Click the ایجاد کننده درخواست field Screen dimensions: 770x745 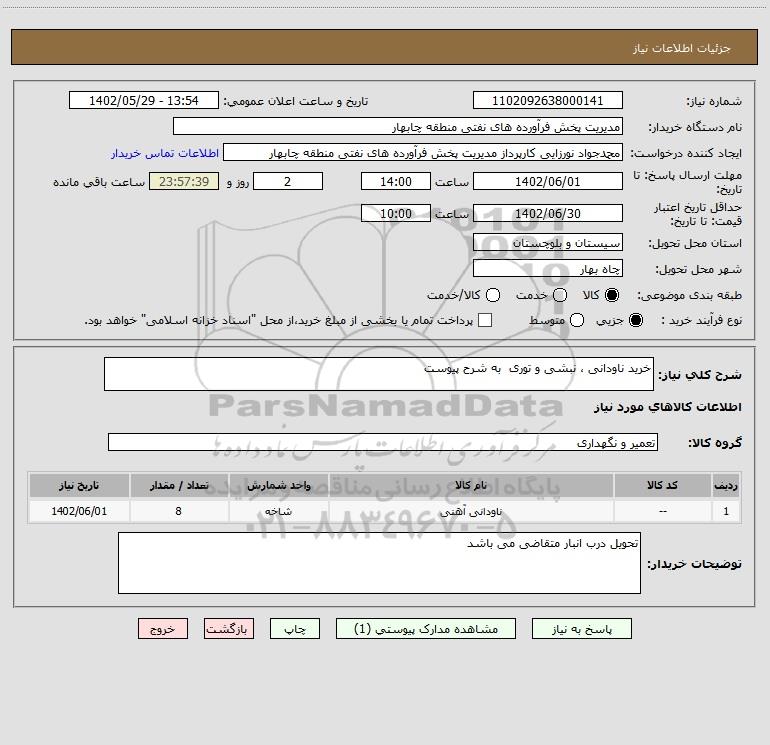click(423, 152)
